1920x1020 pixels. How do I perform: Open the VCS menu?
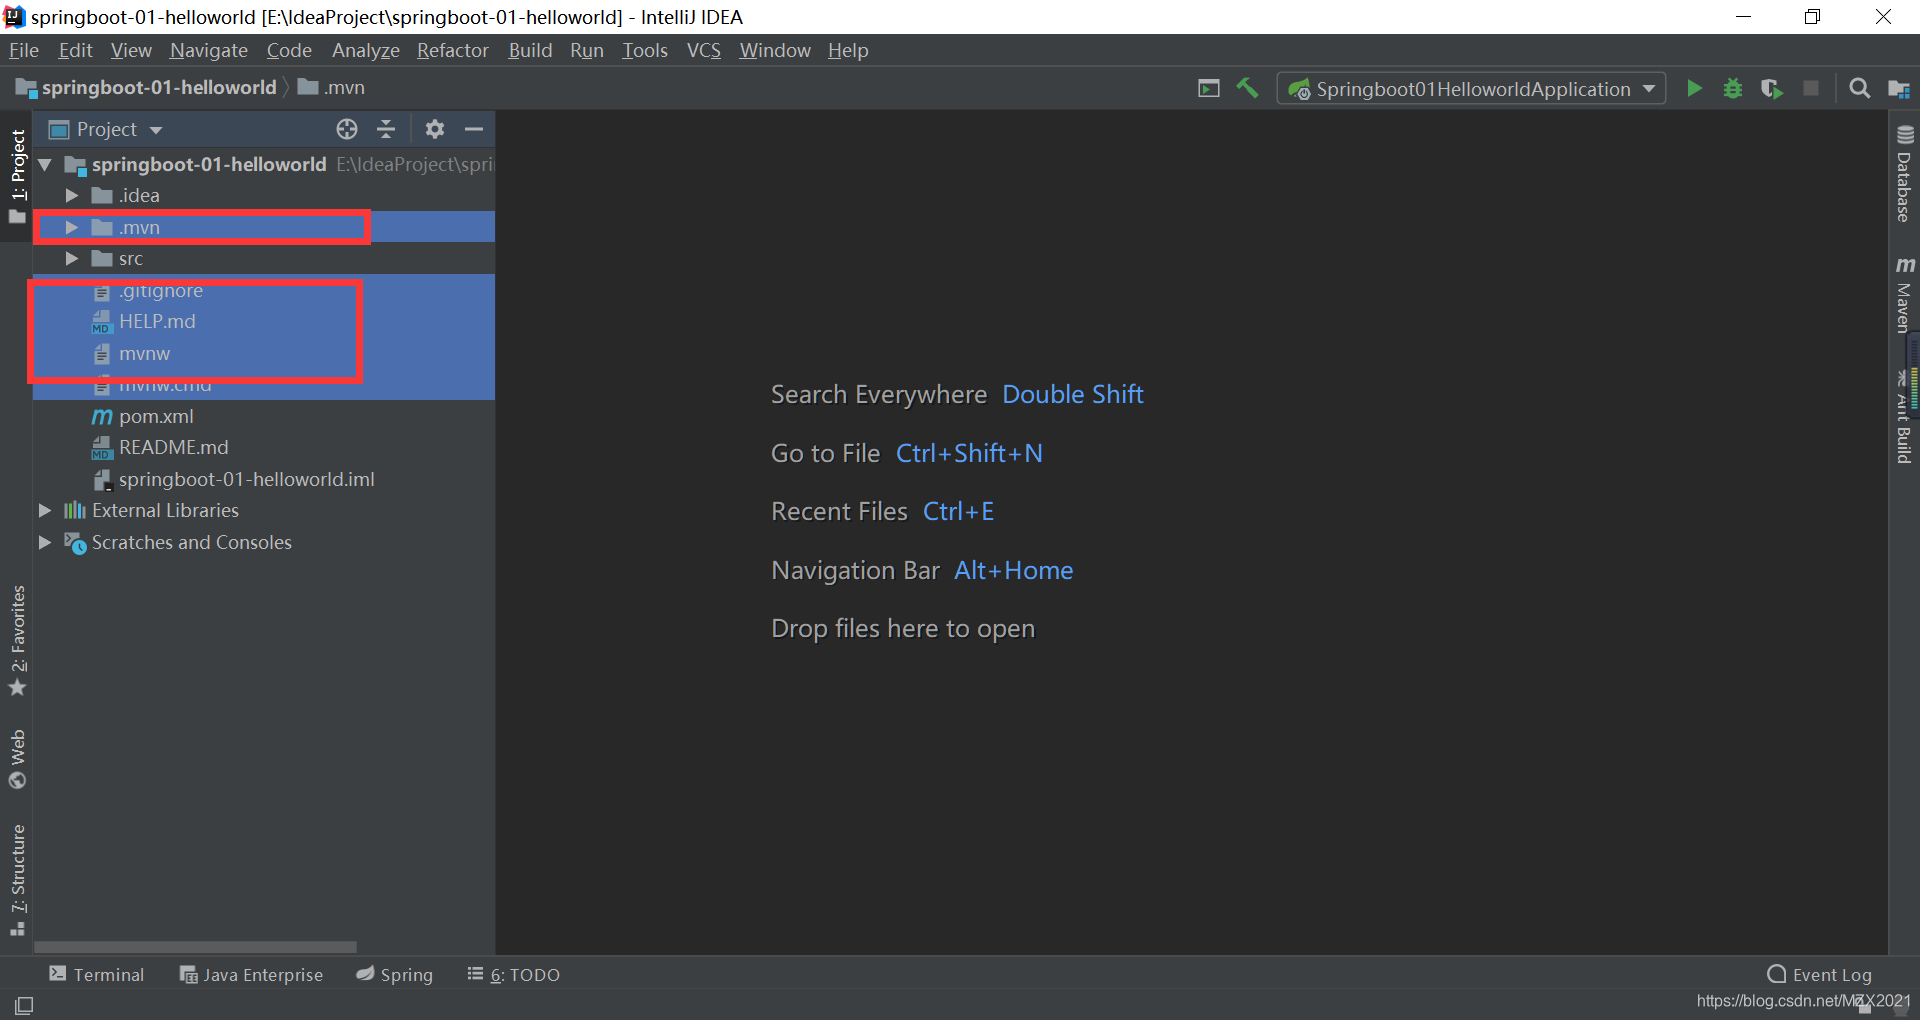[703, 50]
